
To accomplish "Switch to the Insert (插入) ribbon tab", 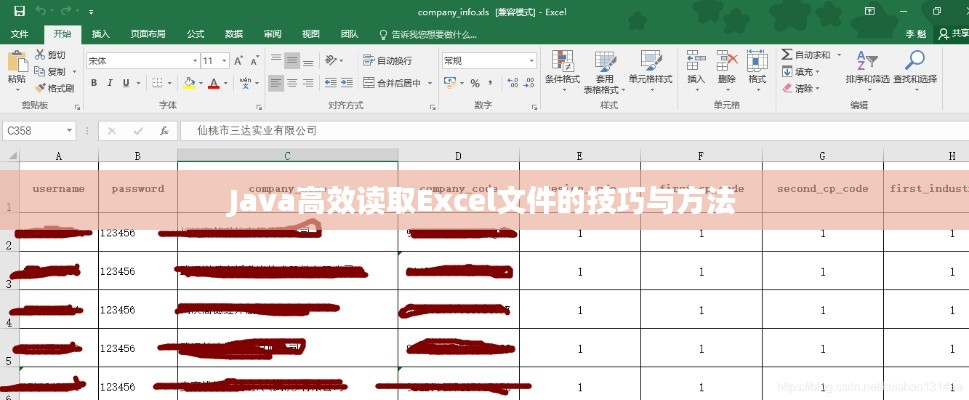I will (100, 34).
